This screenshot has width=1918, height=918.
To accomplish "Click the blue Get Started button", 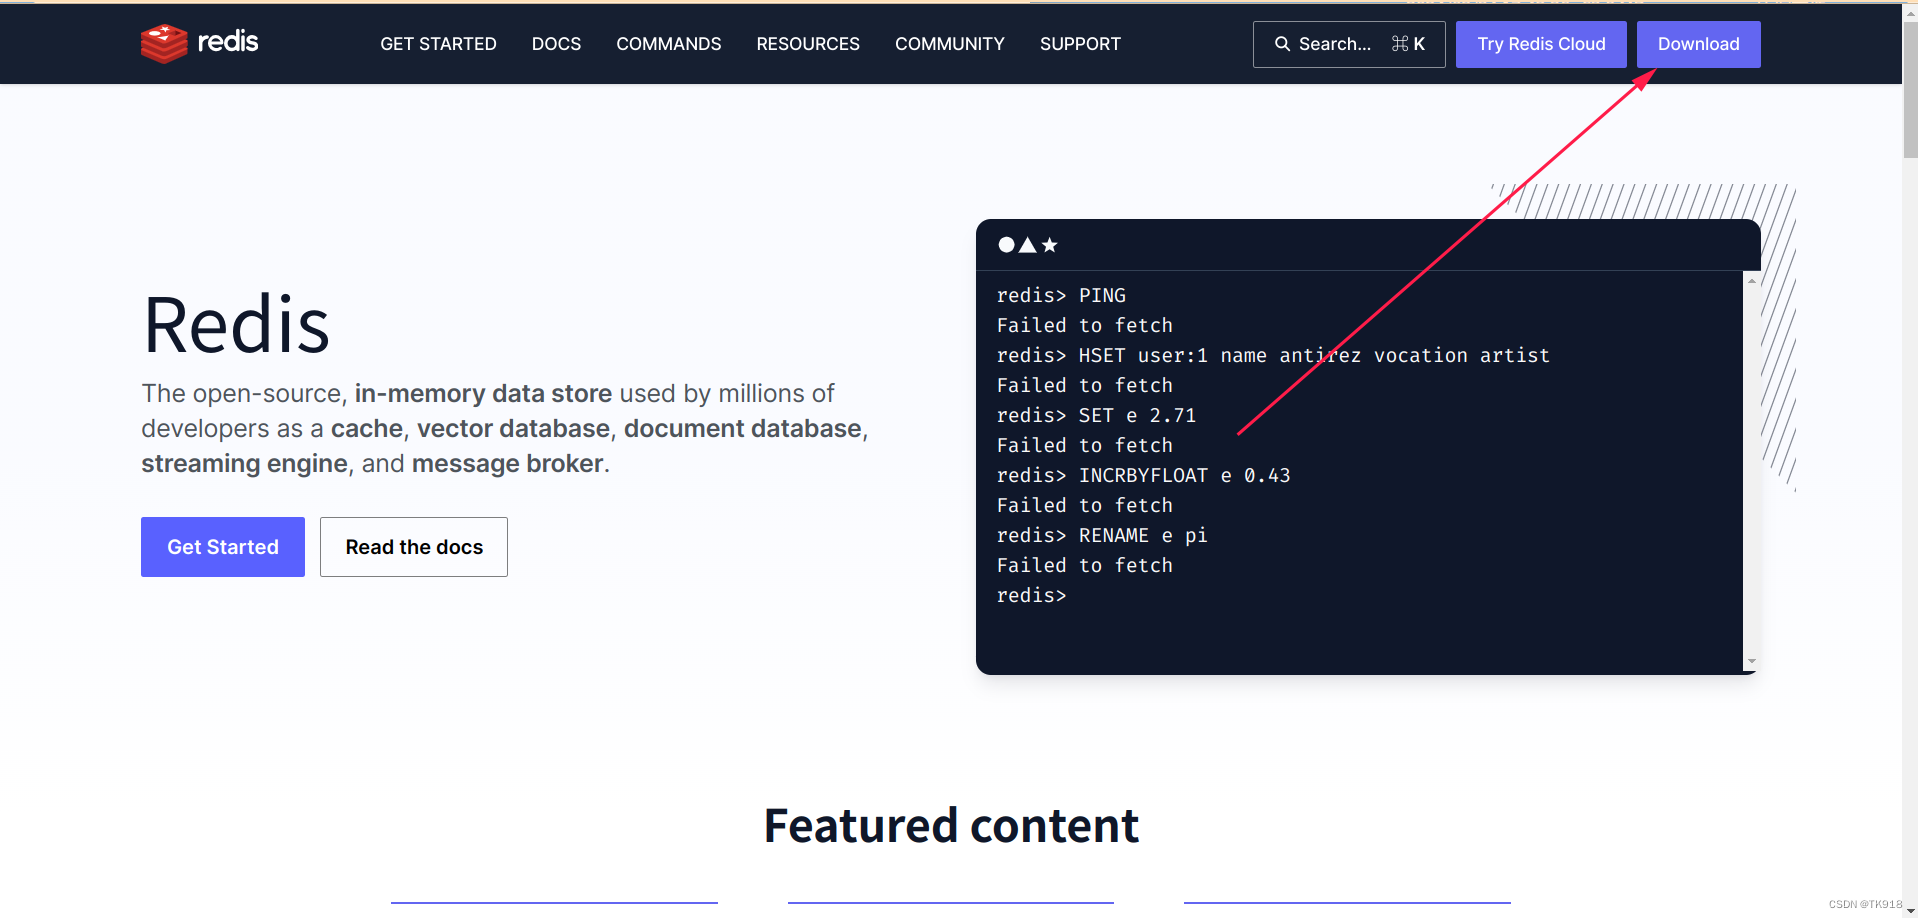I will point(223,547).
